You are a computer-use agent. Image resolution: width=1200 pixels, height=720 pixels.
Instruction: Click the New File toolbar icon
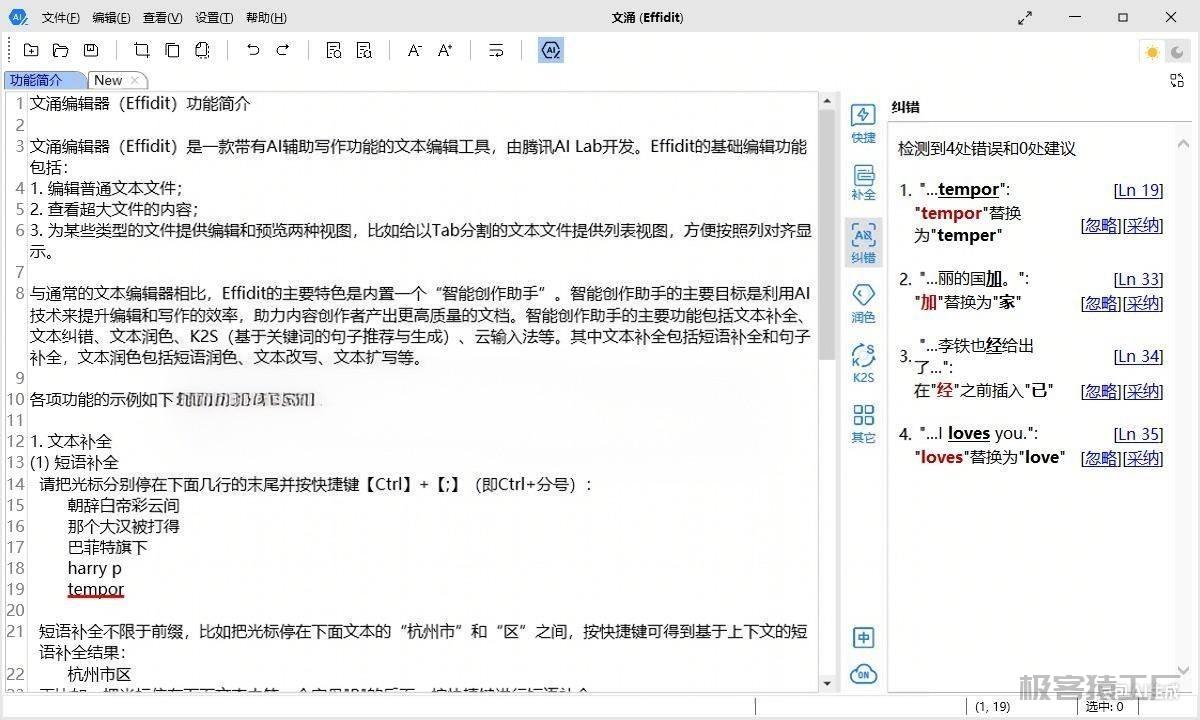point(31,50)
